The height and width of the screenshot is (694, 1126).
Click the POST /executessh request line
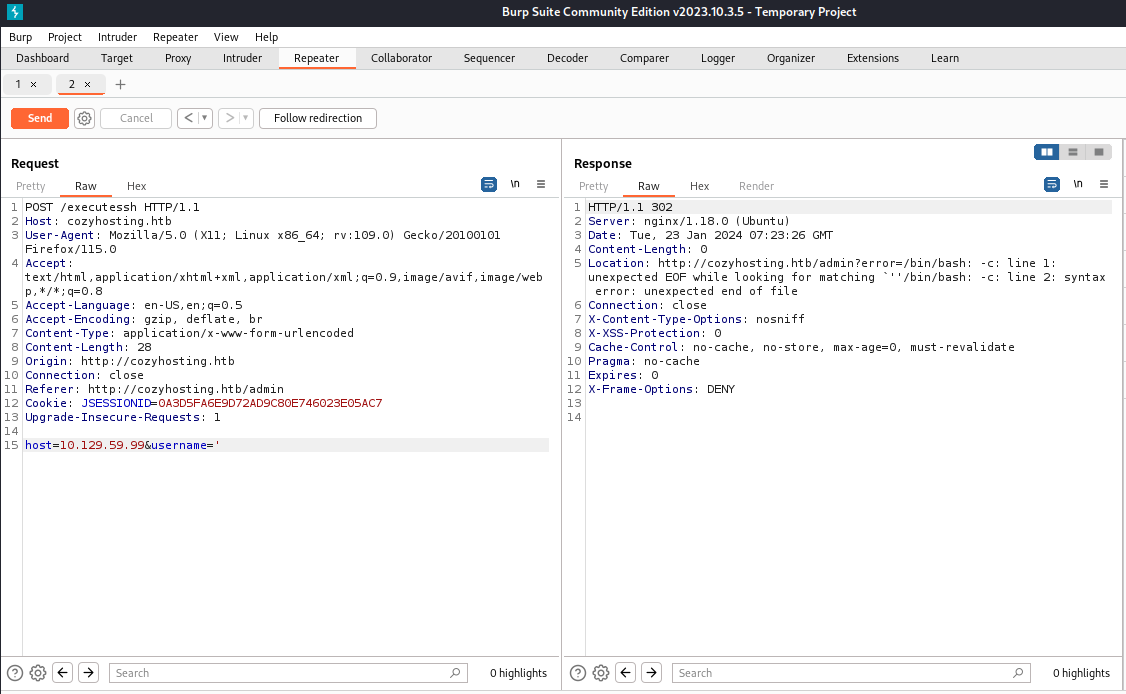point(113,207)
